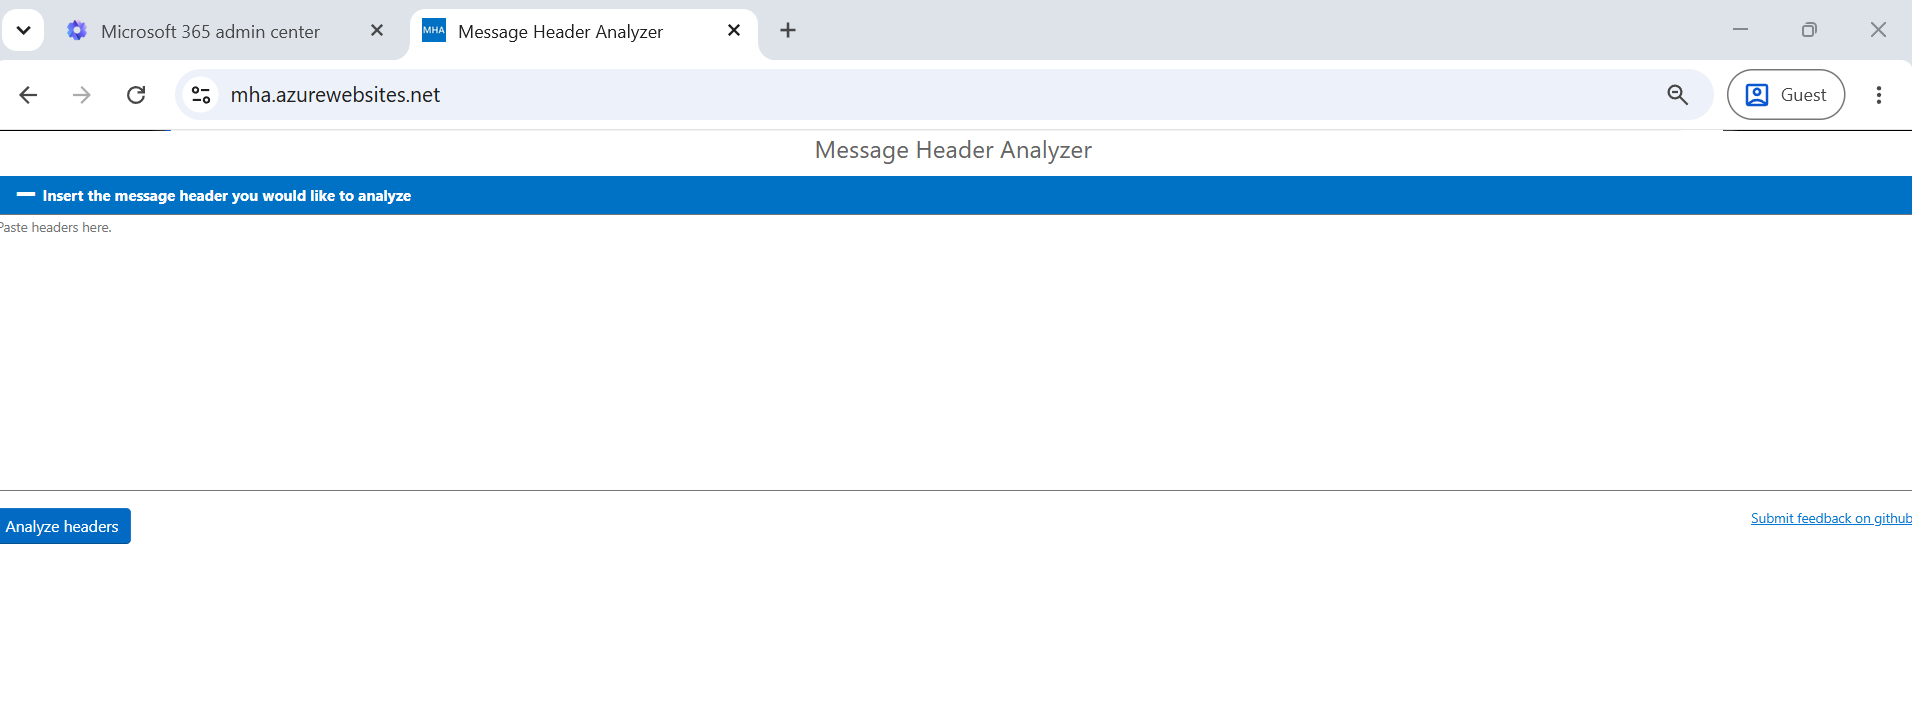Open the tab search dropdown arrow
Viewport: 1912px width, 702px height.
(23, 30)
